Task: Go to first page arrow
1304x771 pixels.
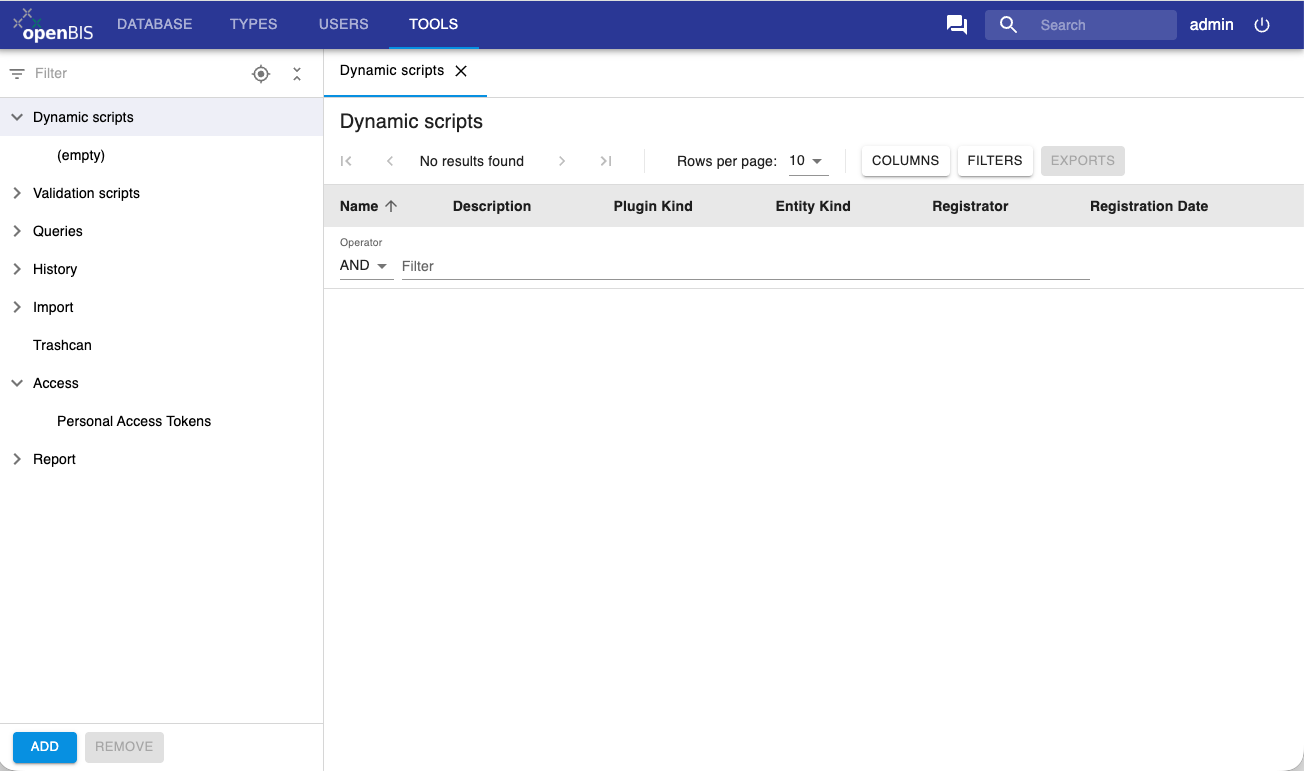Action: coord(347,161)
